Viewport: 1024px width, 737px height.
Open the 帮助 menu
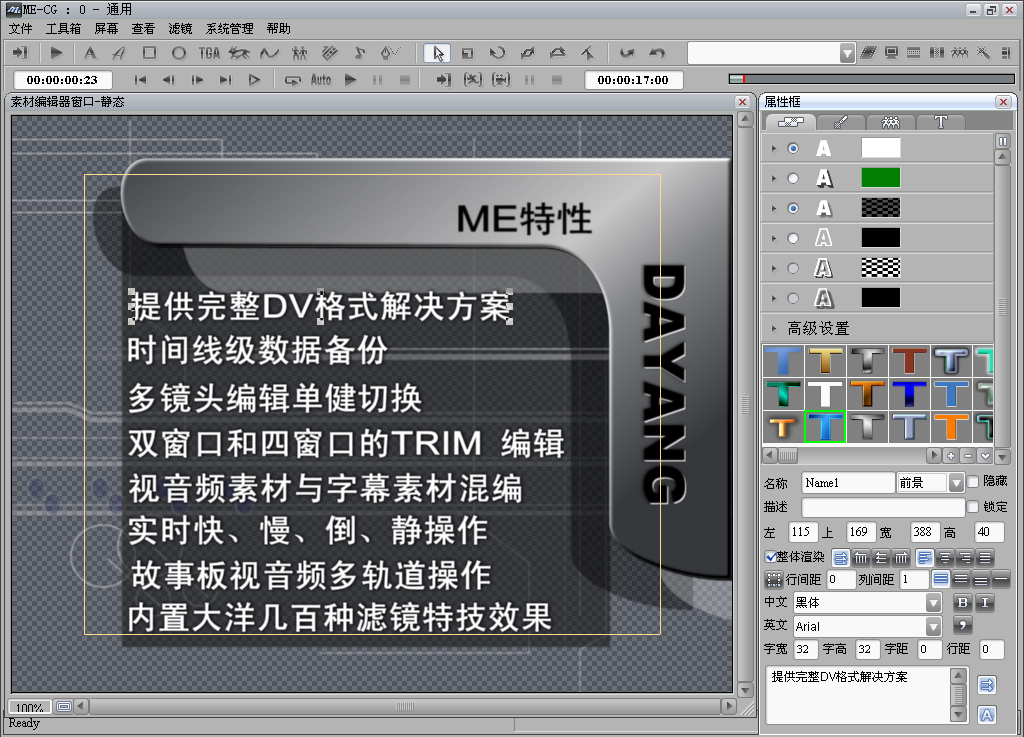[279, 29]
